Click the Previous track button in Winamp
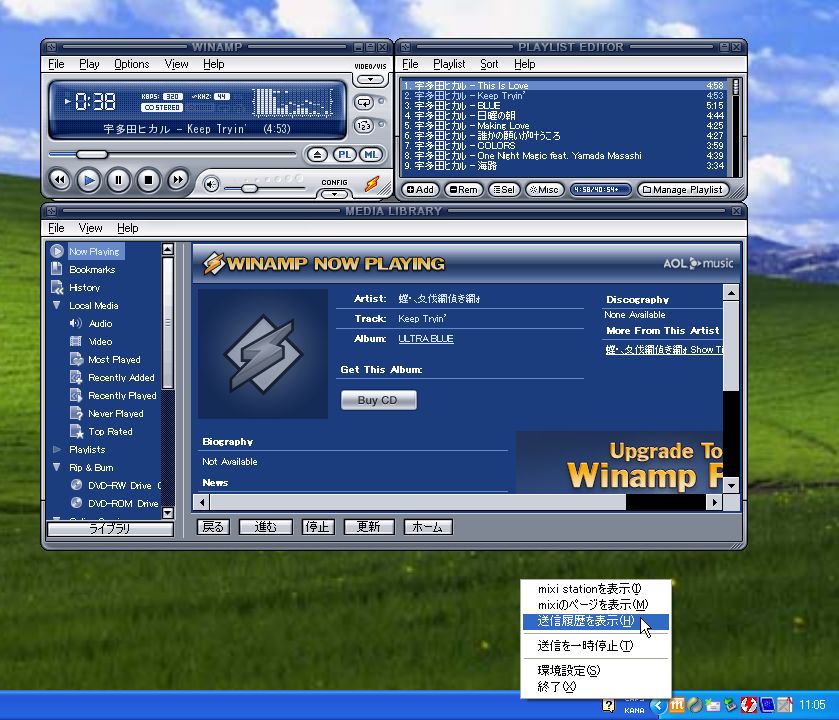Screen dimensions: 839x720 pyautogui.click(x=59, y=180)
